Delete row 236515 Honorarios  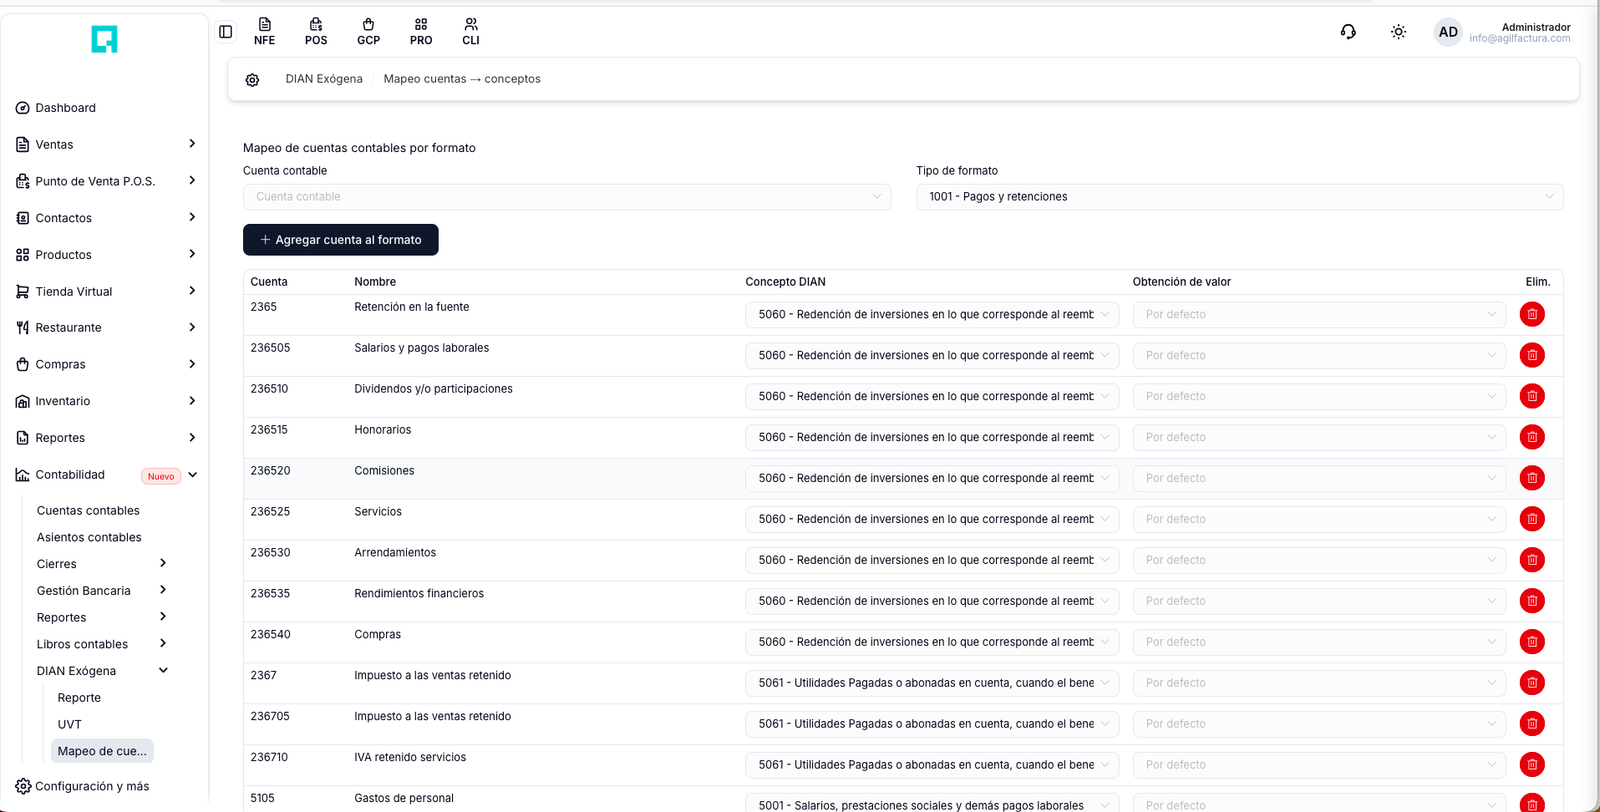1532,437
